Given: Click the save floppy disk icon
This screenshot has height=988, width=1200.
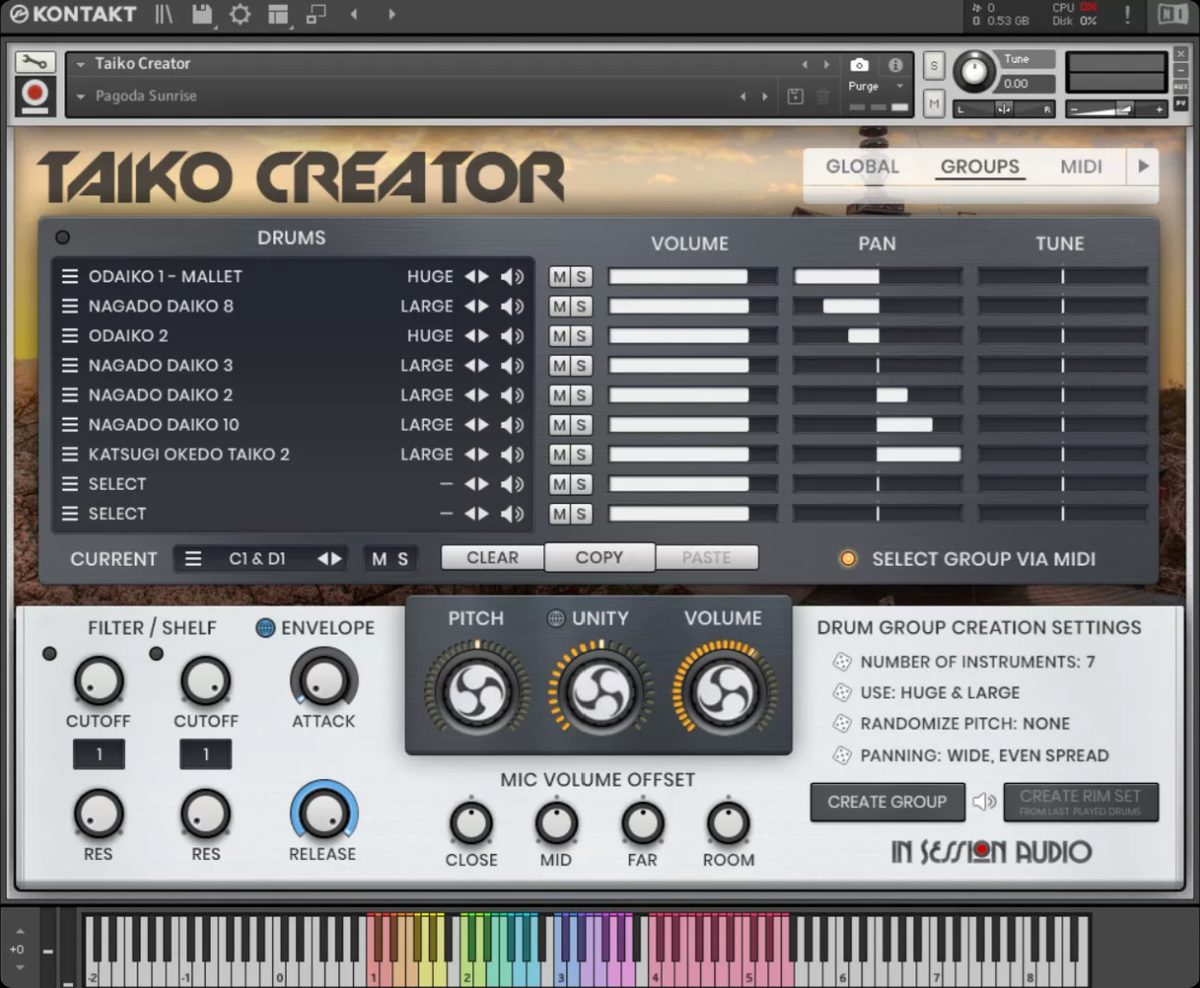Looking at the screenshot, I should 202,14.
